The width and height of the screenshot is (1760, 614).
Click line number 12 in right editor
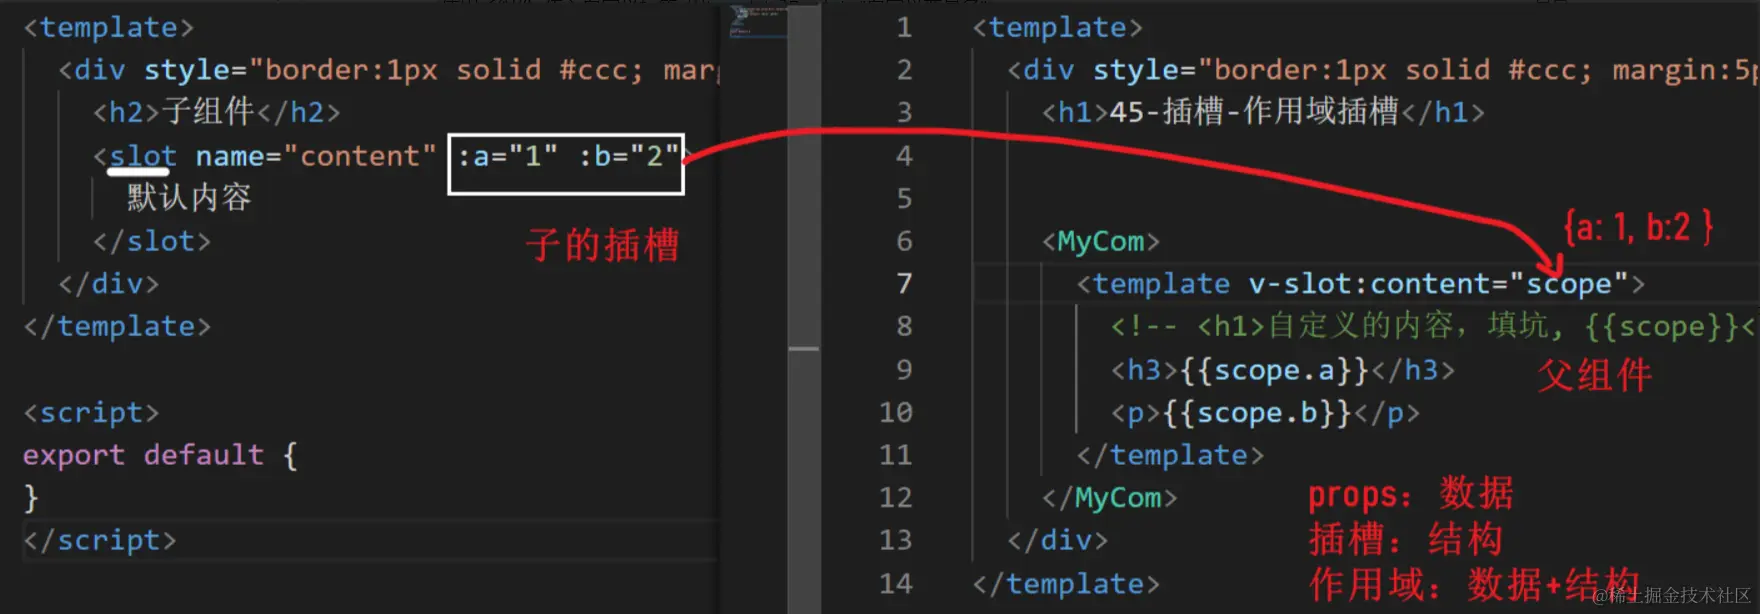click(896, 498)
